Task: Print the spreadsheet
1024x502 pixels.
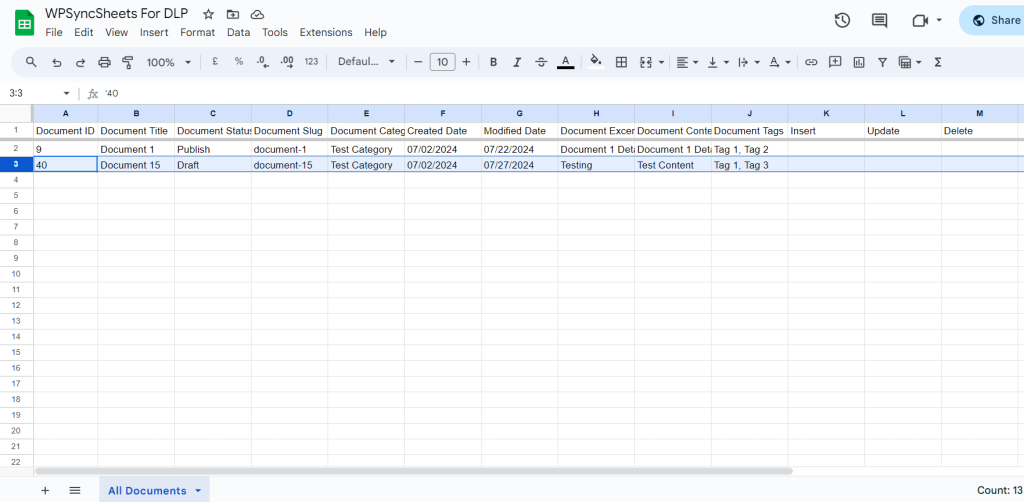Action: (104, 62)
